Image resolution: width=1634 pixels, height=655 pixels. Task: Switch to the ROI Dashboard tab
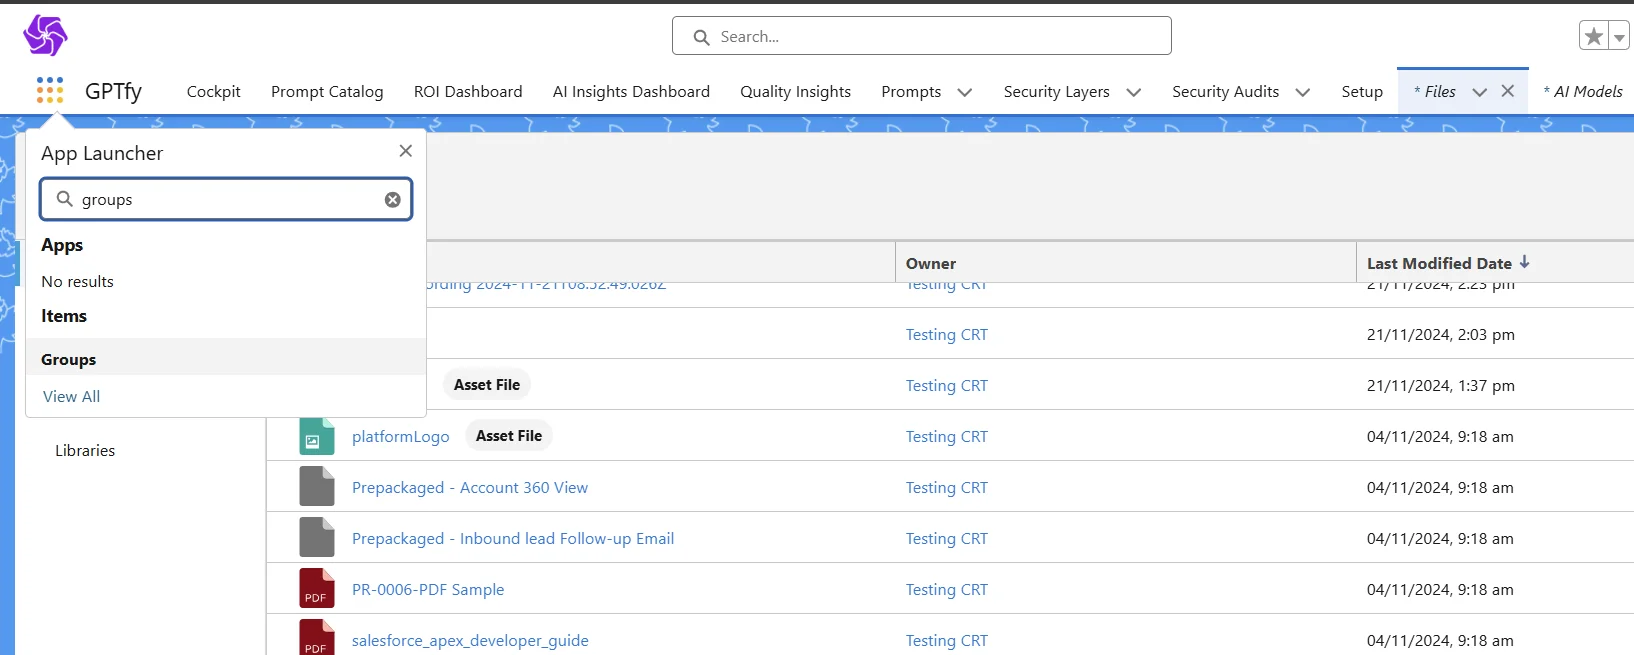pyautogui.click(x=468, y=92)
